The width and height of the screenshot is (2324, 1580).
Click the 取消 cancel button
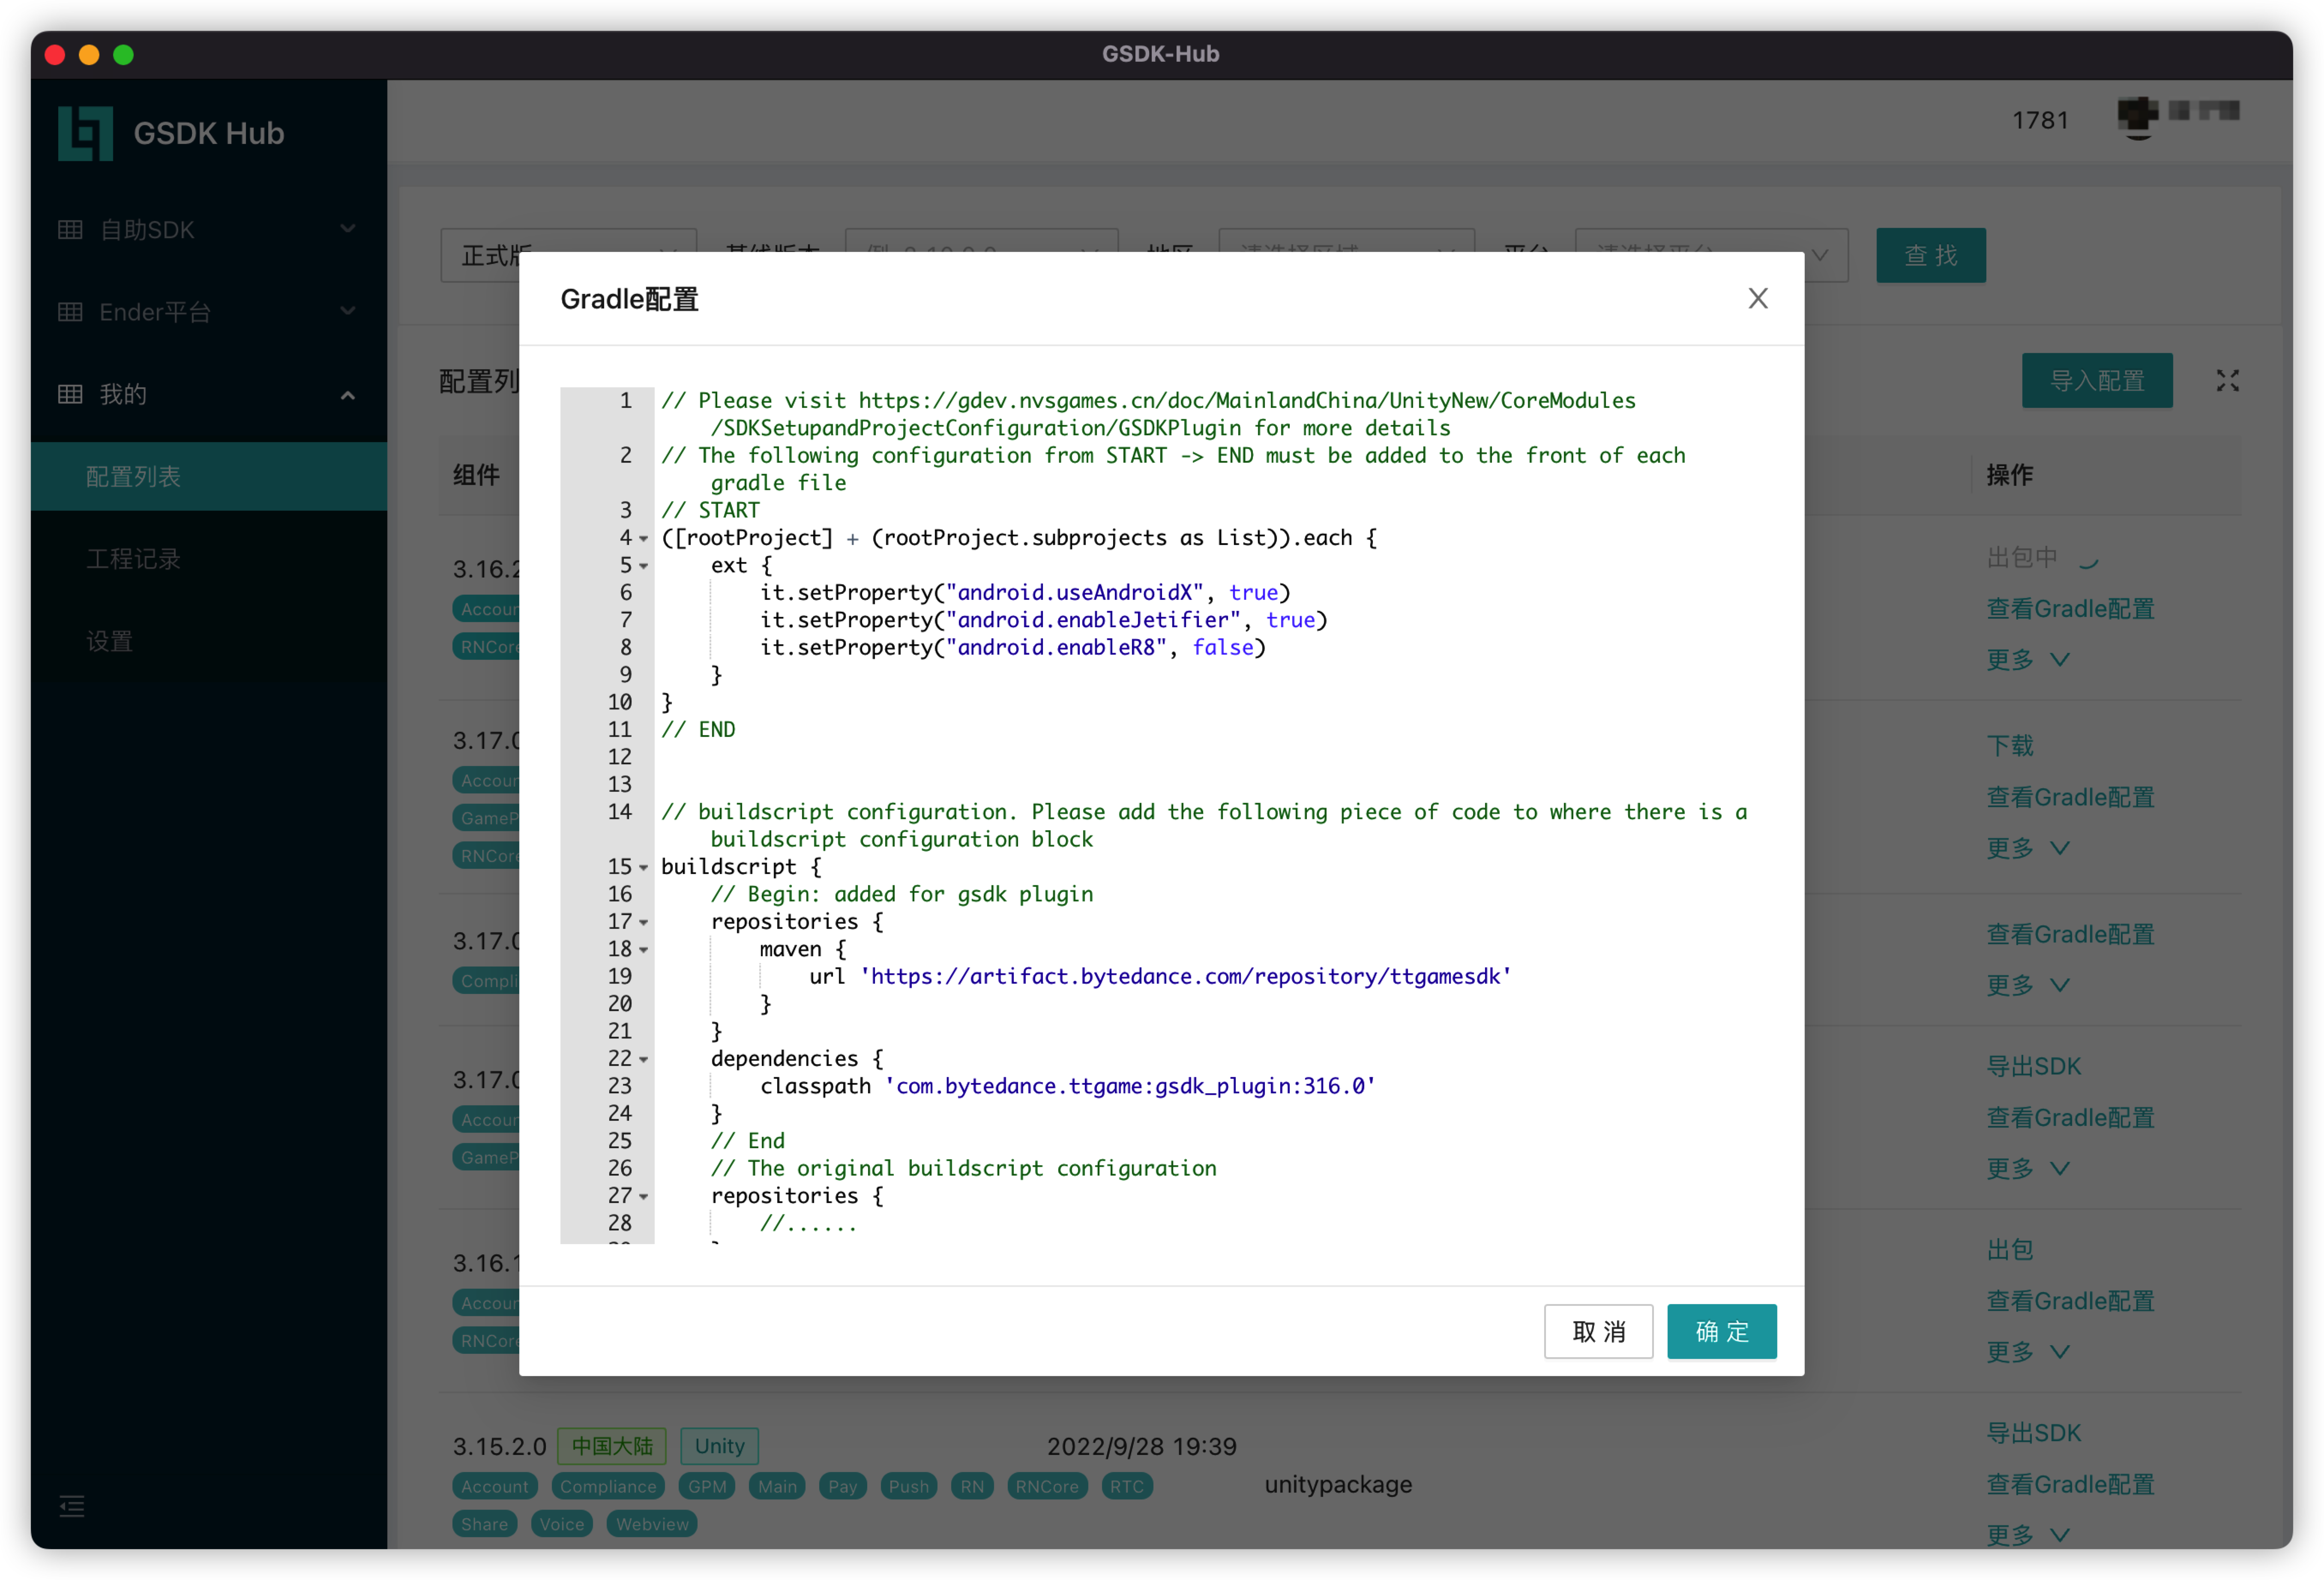[x=1598, y=1331]
